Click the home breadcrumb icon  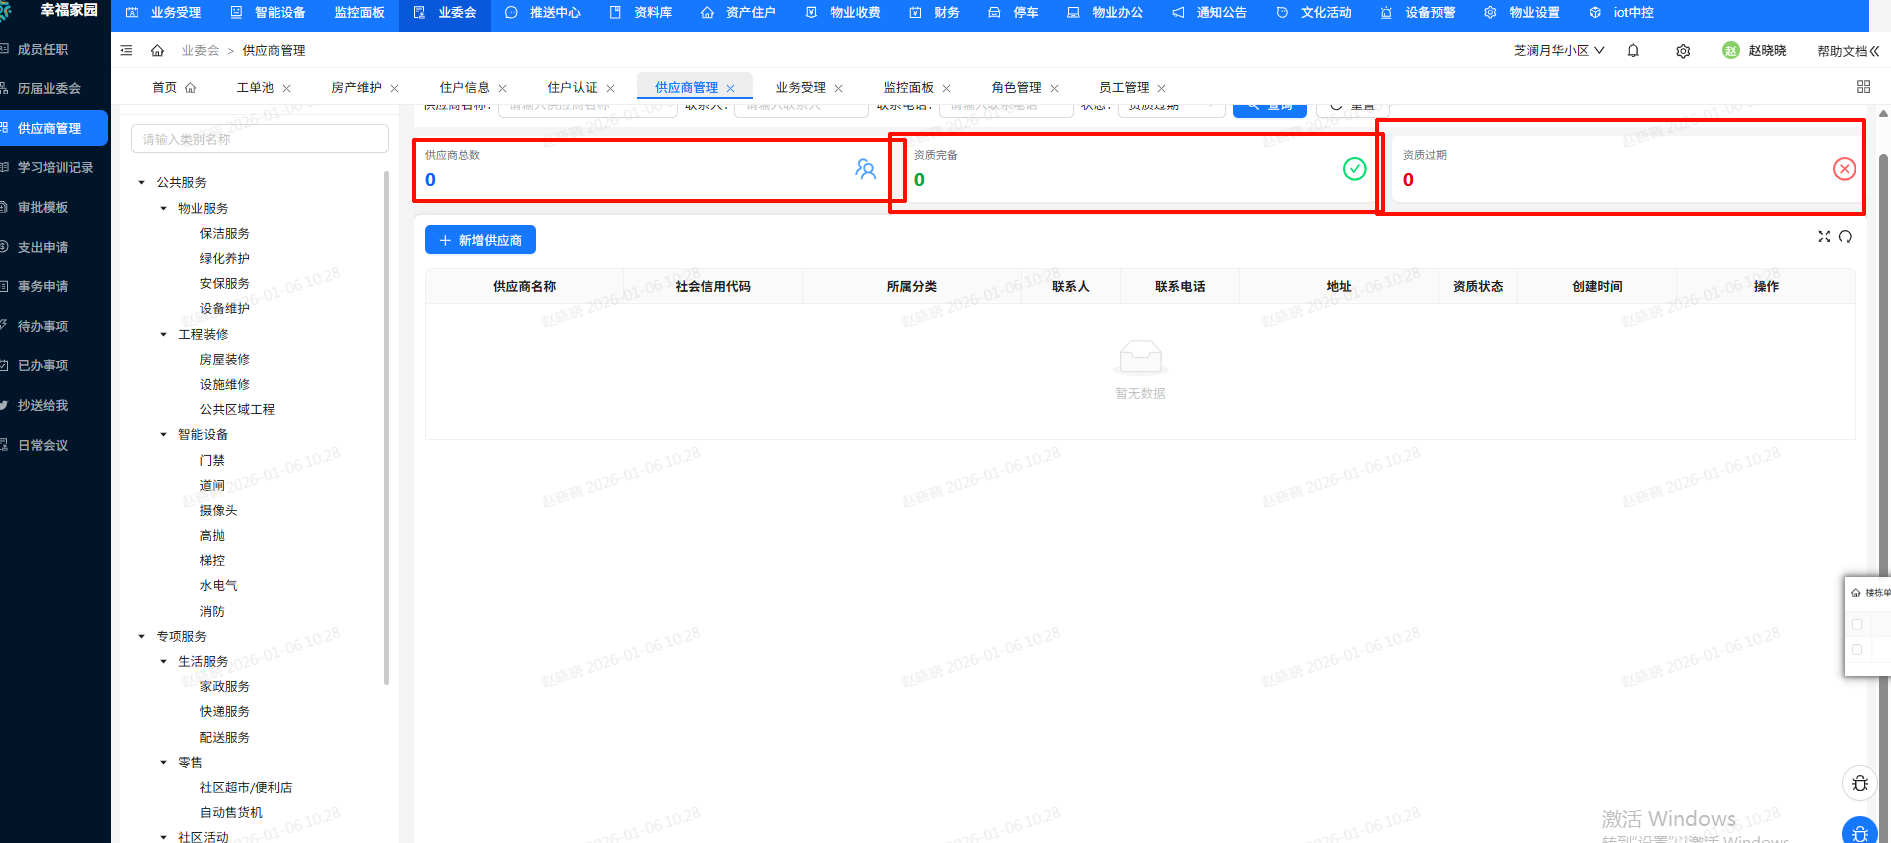coord(157,50)
